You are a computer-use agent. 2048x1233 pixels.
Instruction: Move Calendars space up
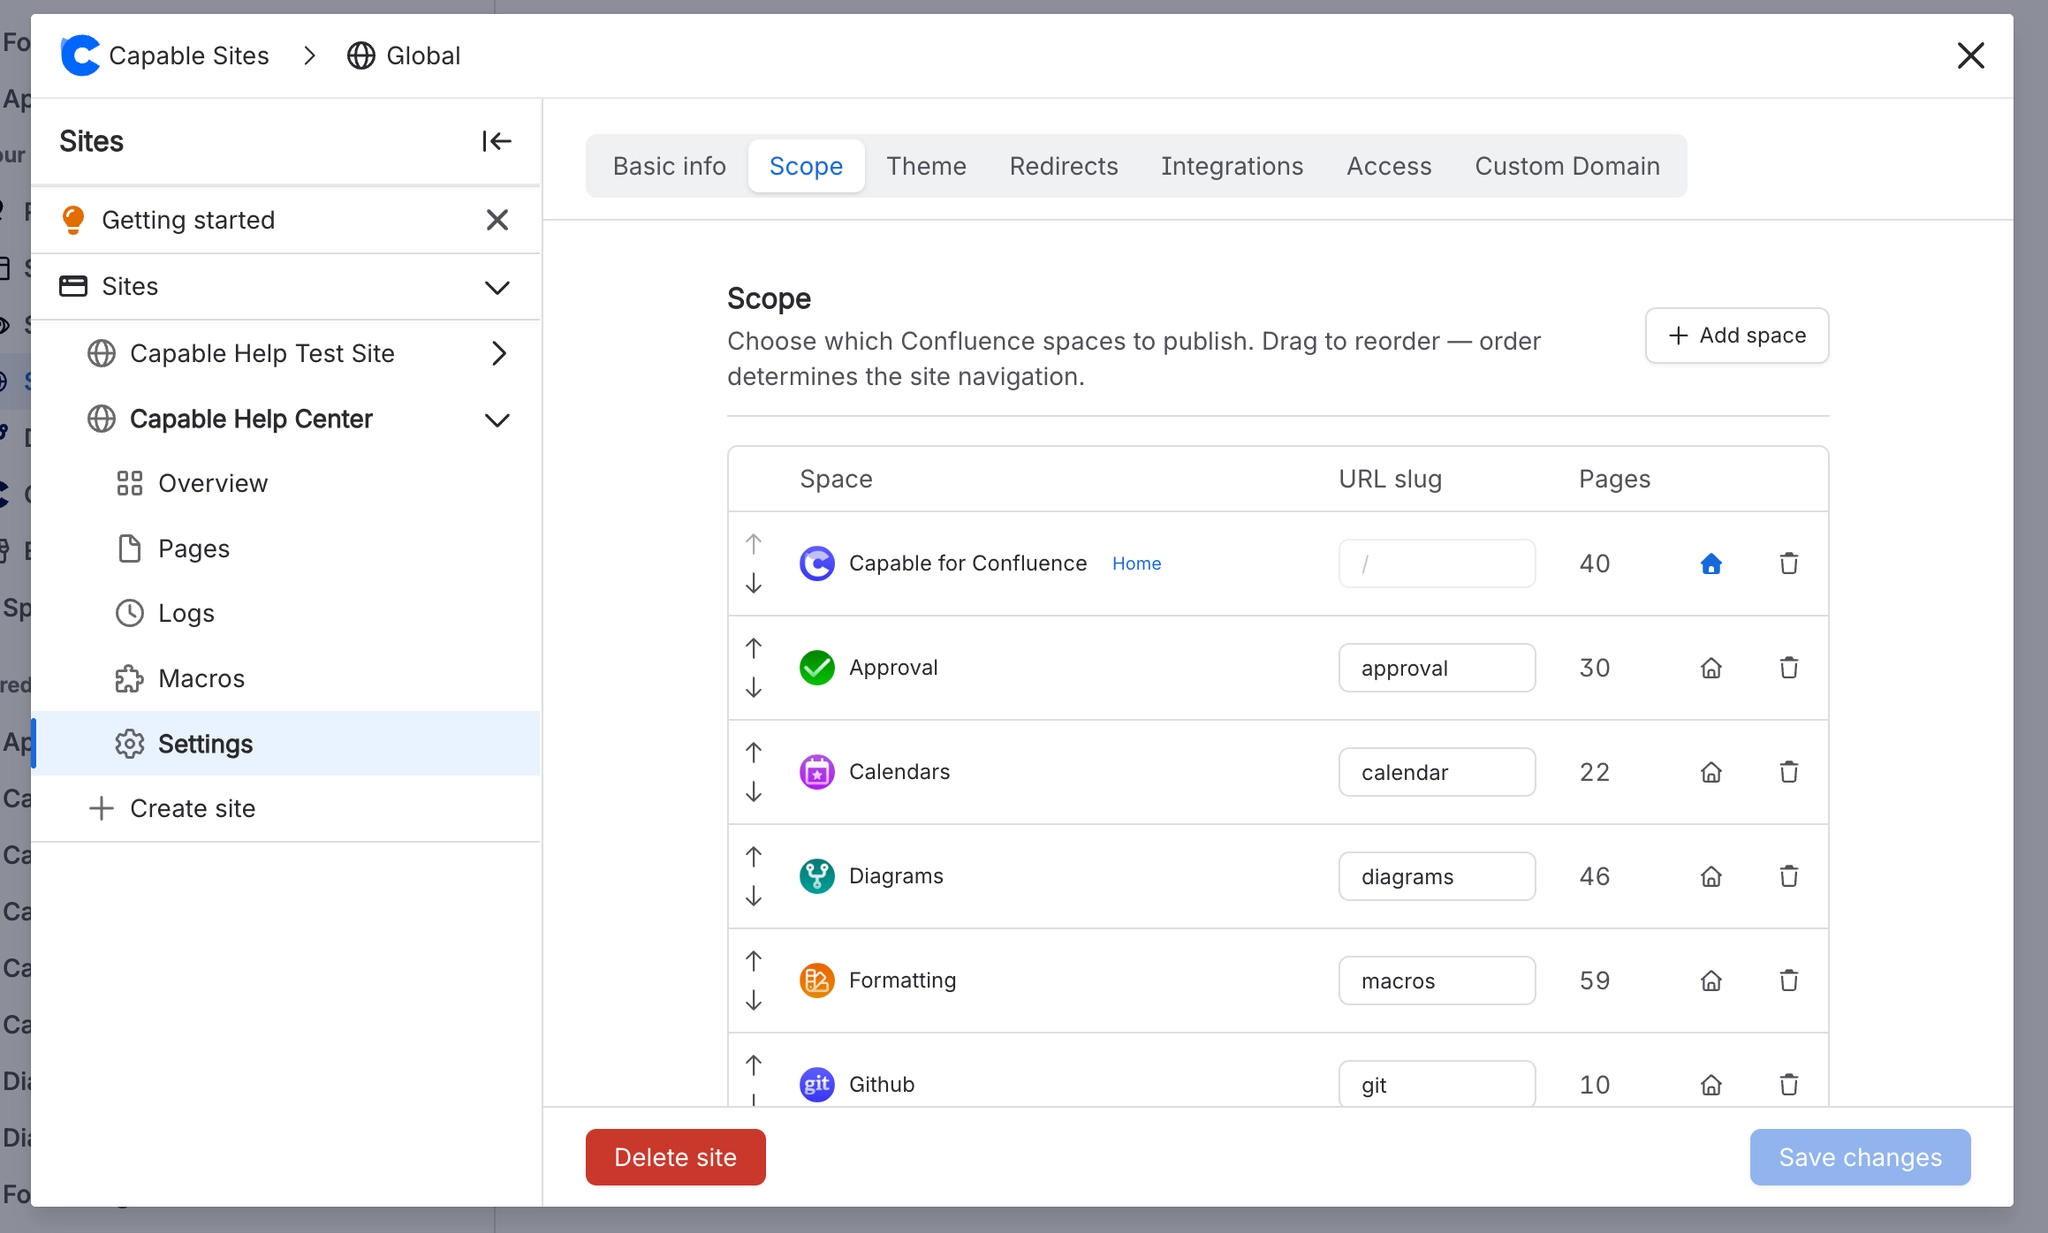(x=754, y=752)
